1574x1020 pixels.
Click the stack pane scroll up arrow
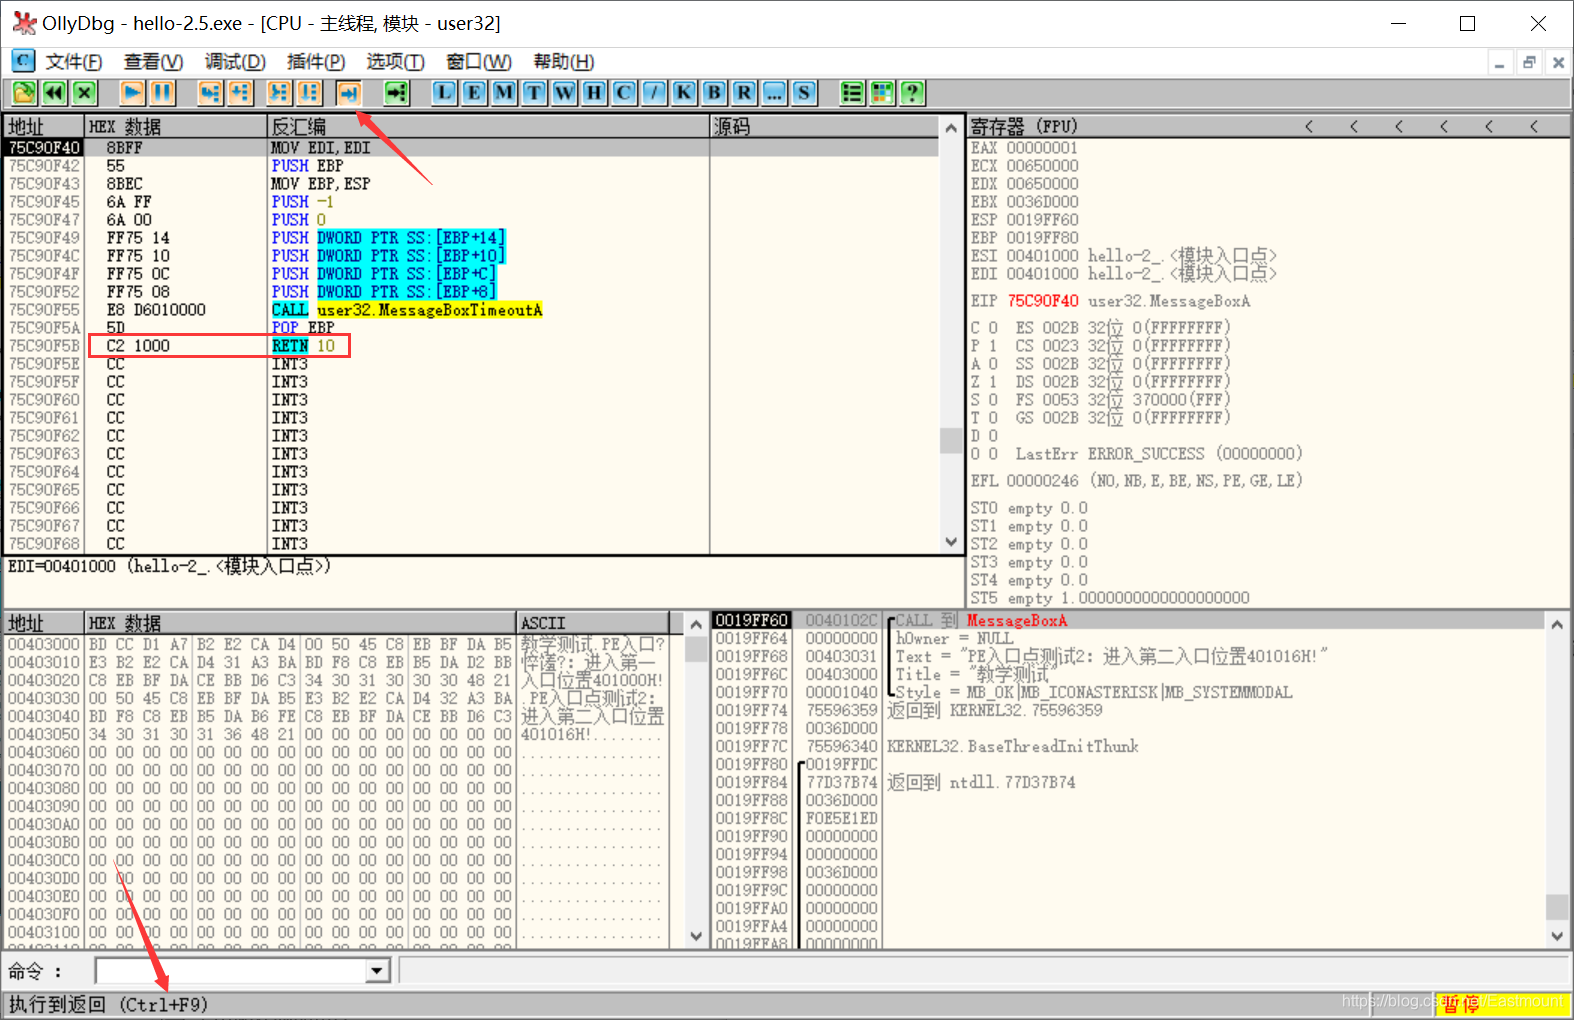click(x=1557, y=624)
